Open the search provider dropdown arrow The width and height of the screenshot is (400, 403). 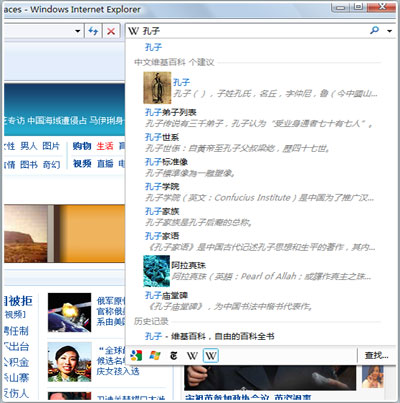389,31
